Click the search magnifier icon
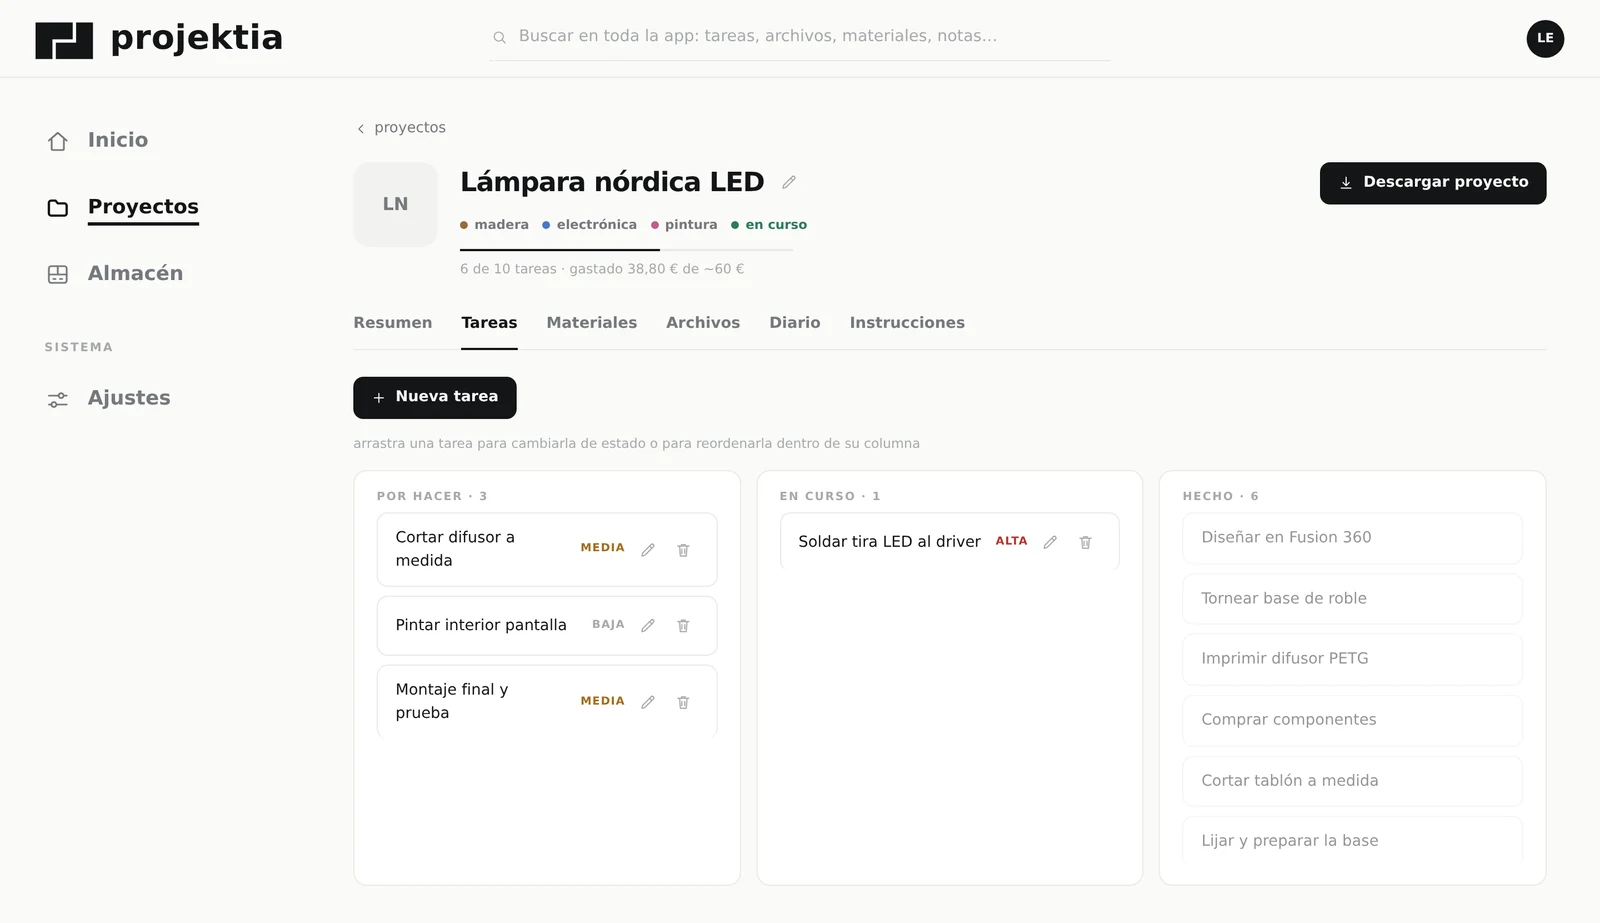The height and width of the screenshot is (923, 1600). click(x=499, y=37)
